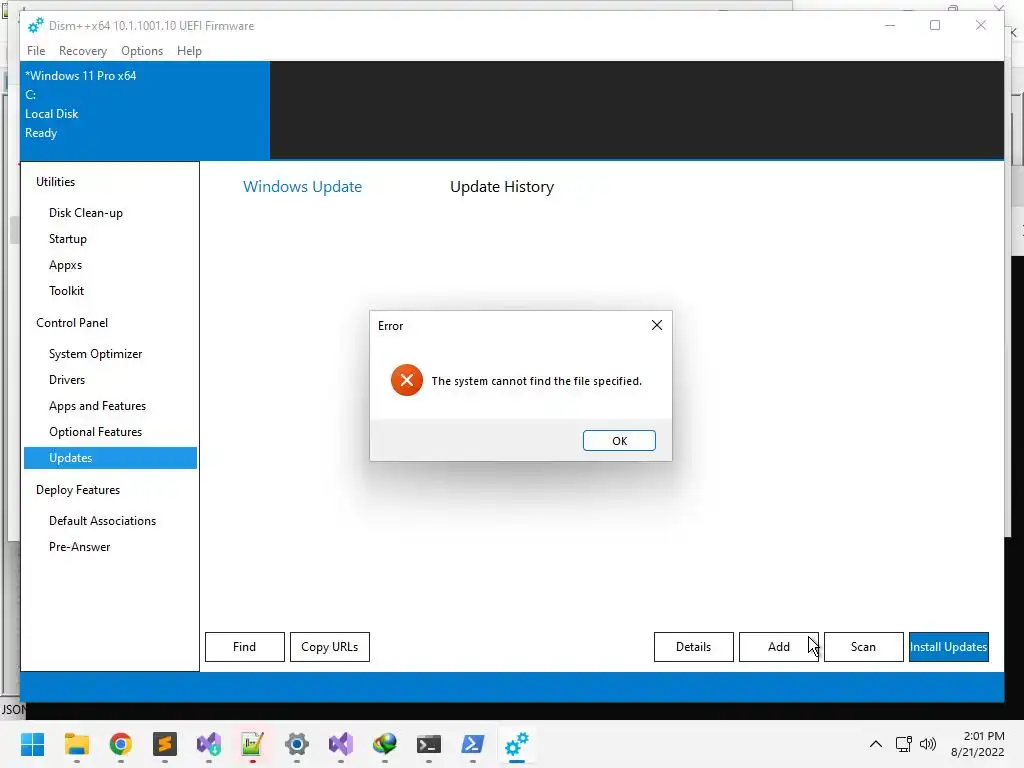Switch to the Windows Update tab
This screenshot has width=1024, height=768.
click(302, 187)
